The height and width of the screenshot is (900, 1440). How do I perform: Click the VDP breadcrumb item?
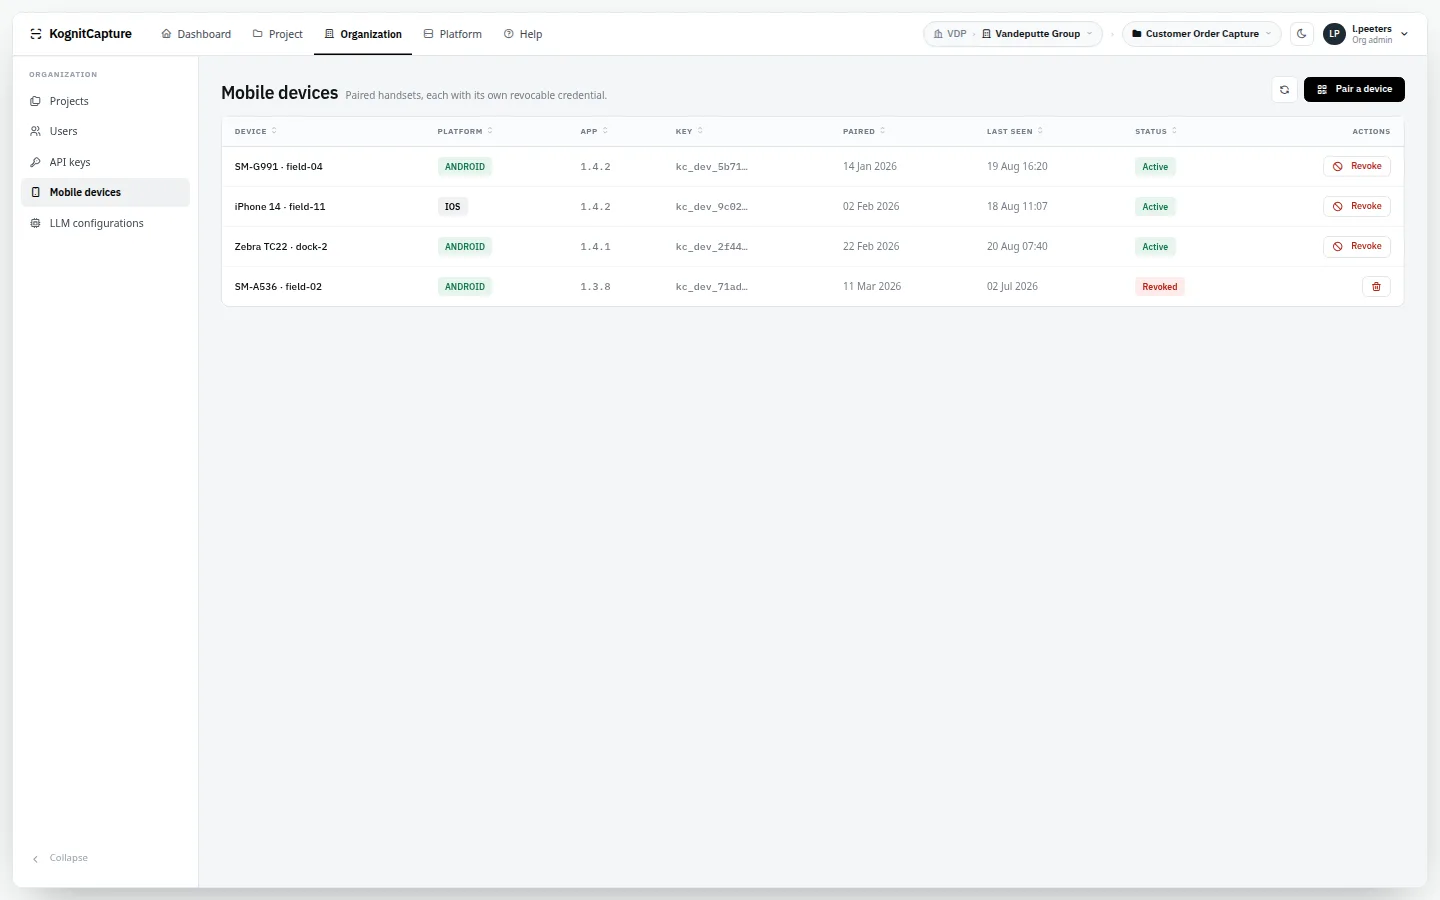pos(950,34)
